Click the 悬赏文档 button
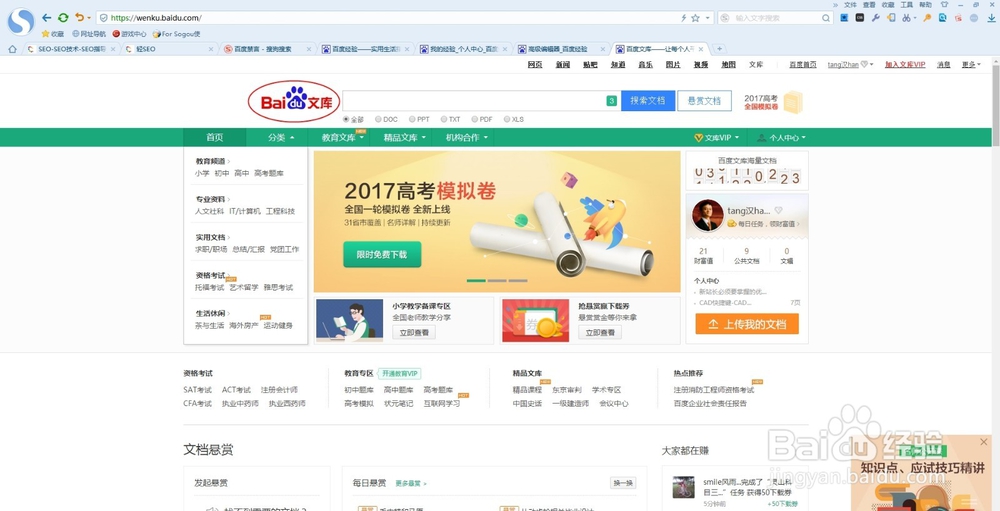1000x511 pixels. click(704, 101)
